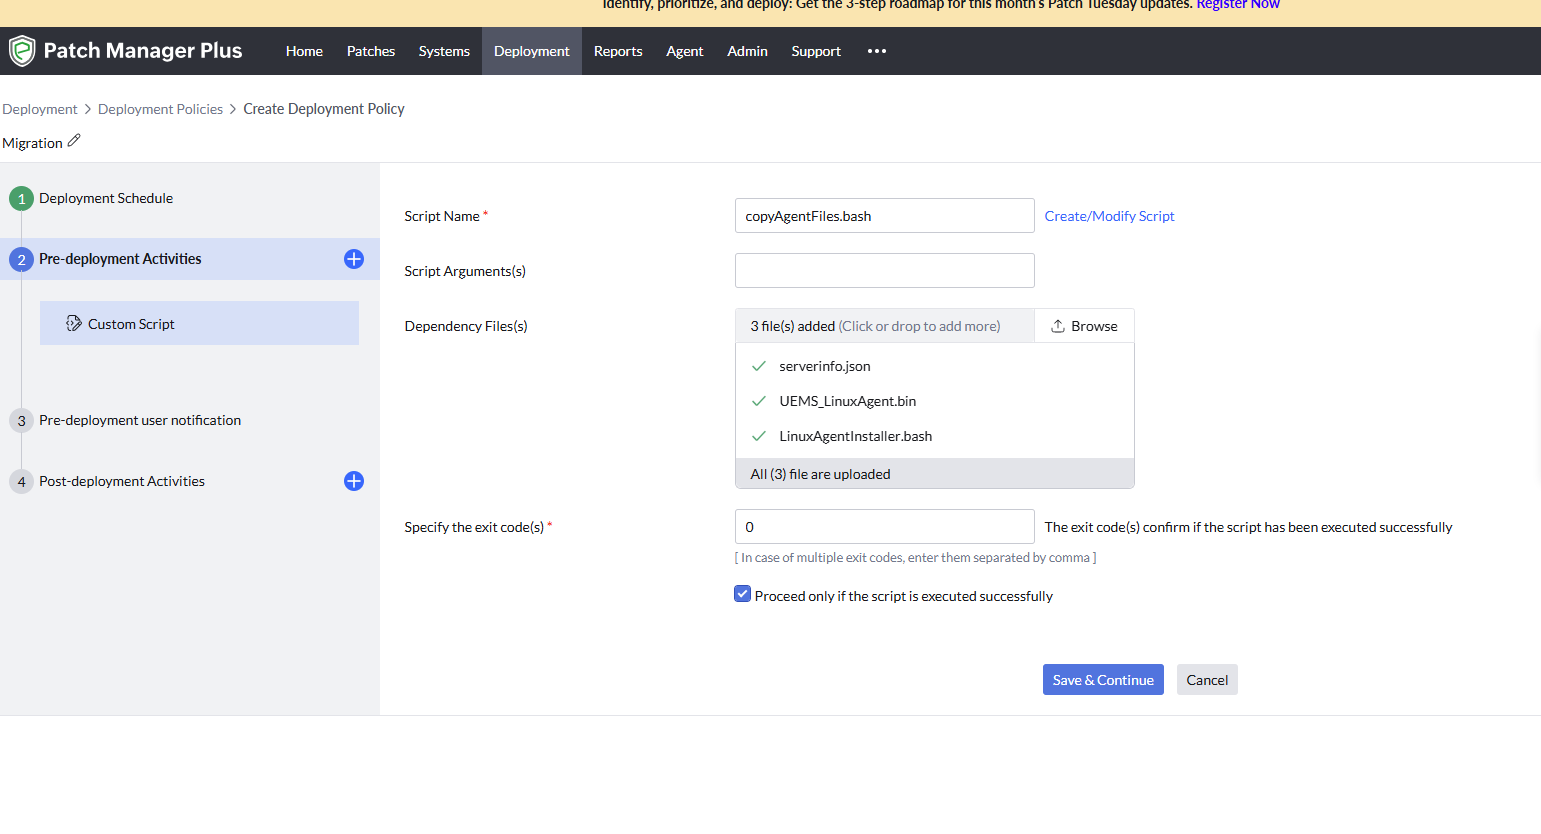1541x834 pixels.
Task: Open the Deployment Policies breadcrumb
Action: pyautogui.click(x=160, y=109)
